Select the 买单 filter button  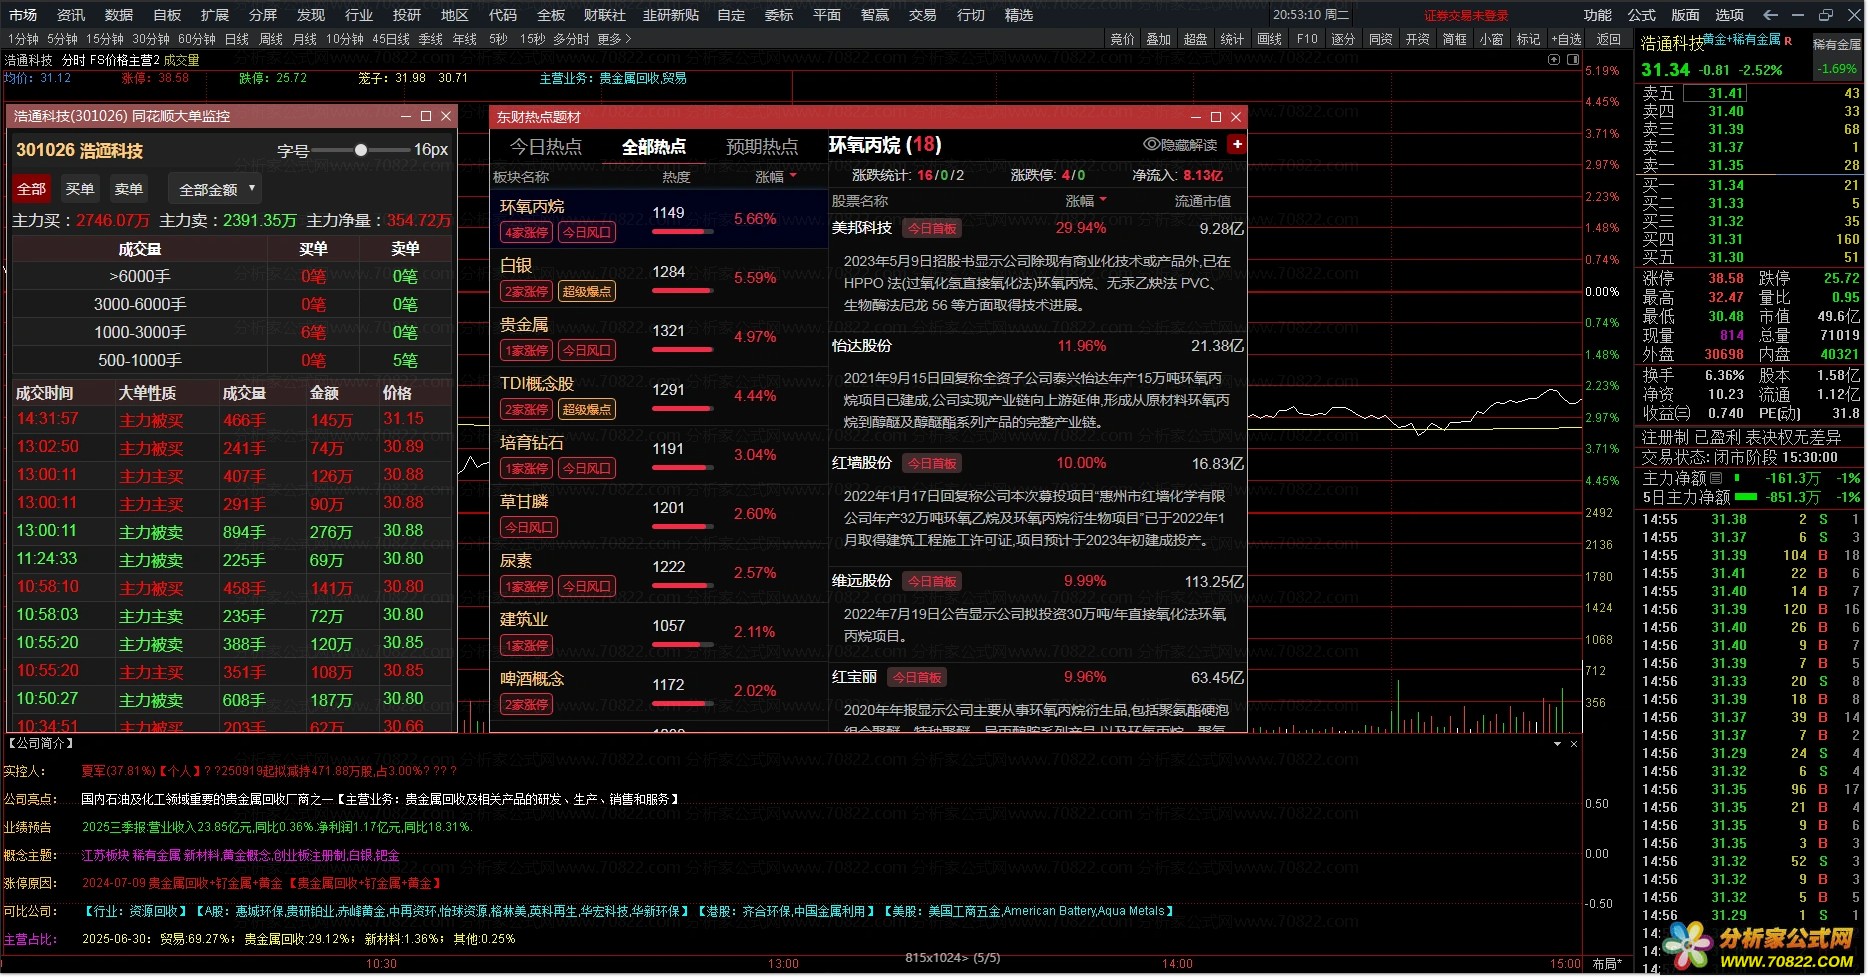tap(80, 189)
